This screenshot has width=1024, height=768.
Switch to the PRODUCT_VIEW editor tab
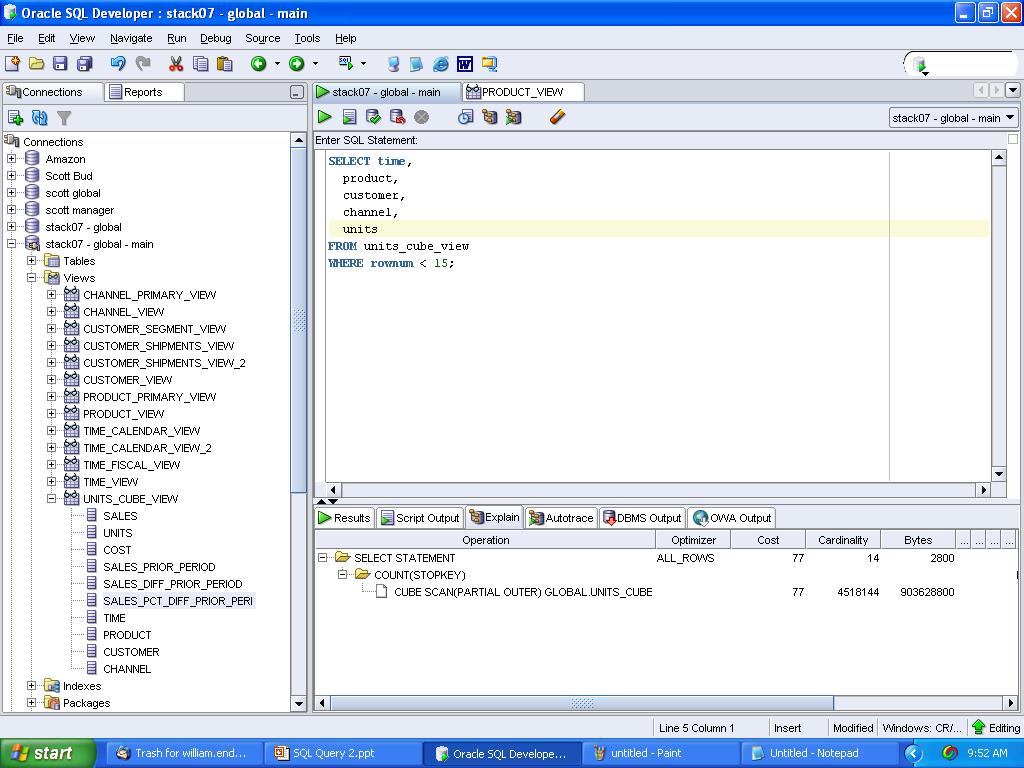[x=522, y=92]
